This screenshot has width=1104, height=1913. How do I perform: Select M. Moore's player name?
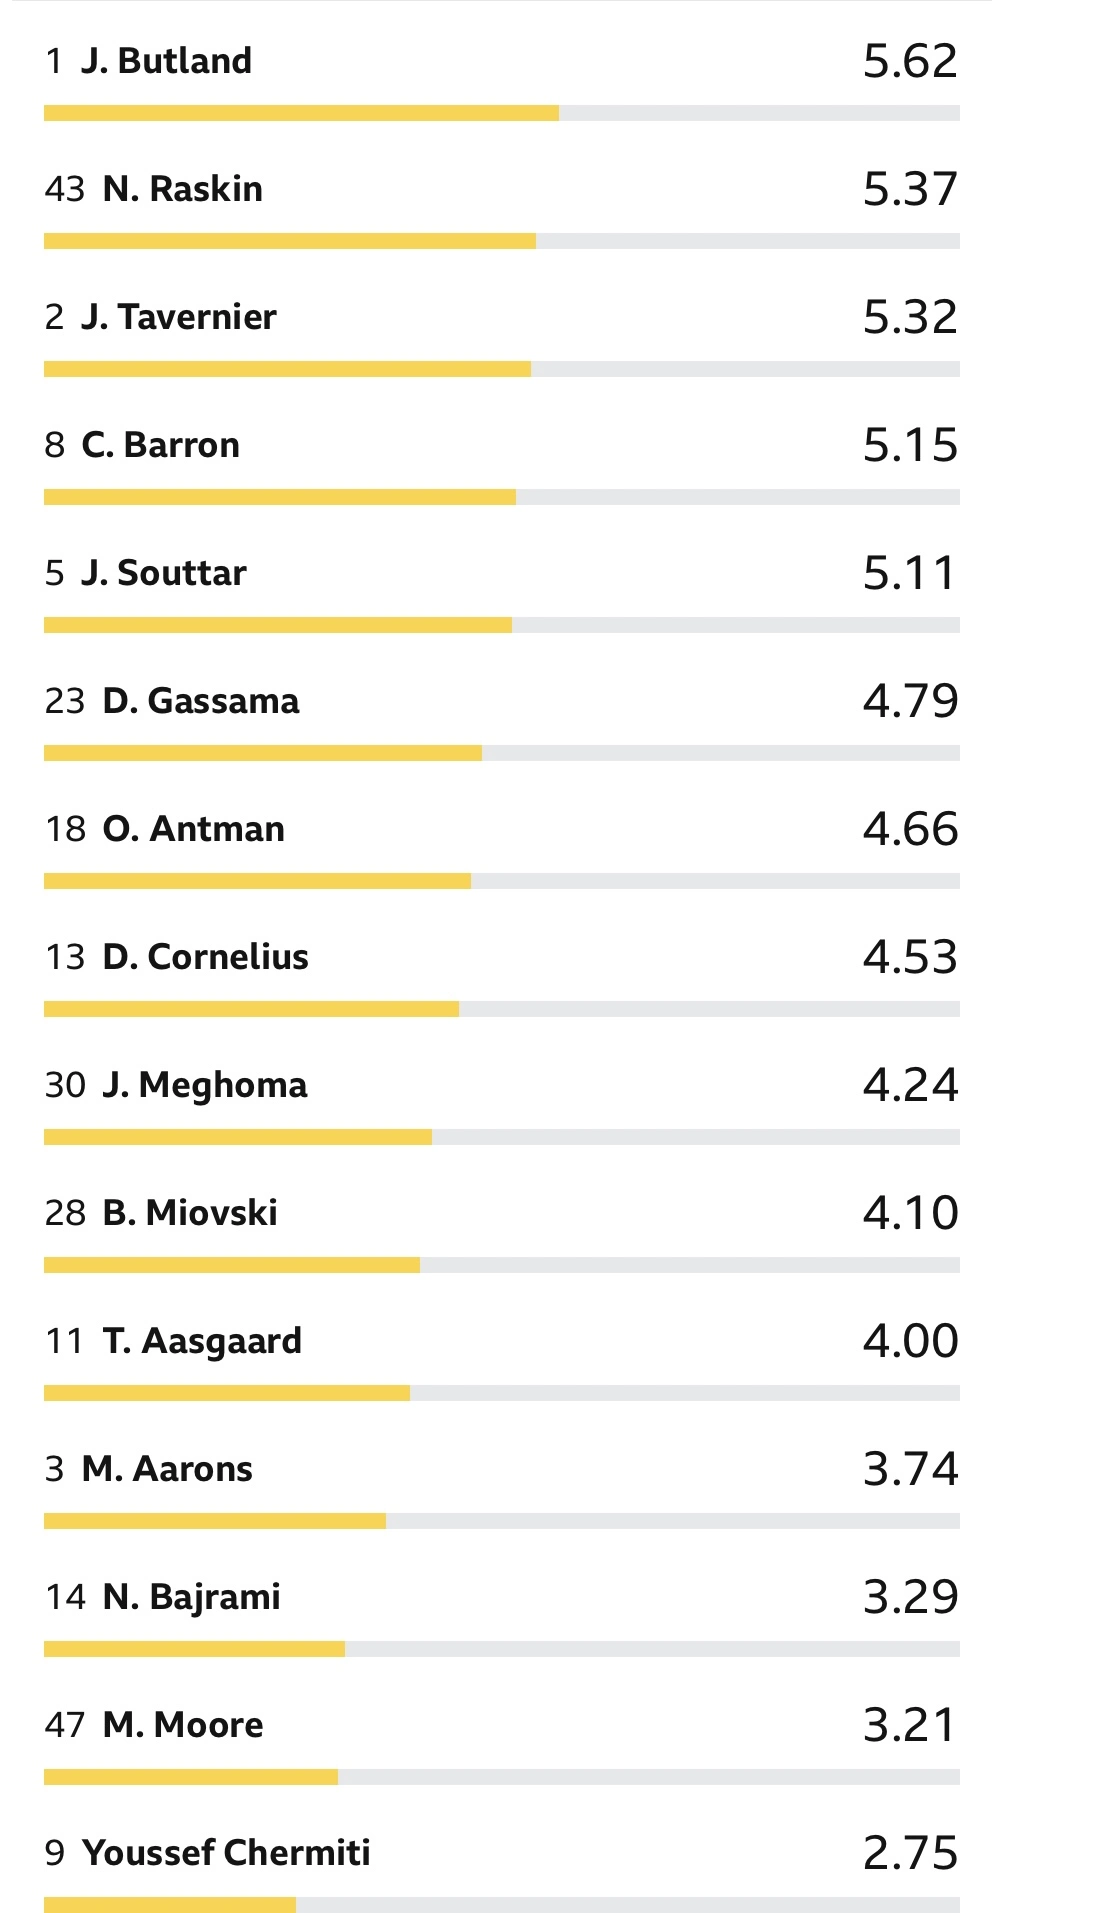point(183,1725)
